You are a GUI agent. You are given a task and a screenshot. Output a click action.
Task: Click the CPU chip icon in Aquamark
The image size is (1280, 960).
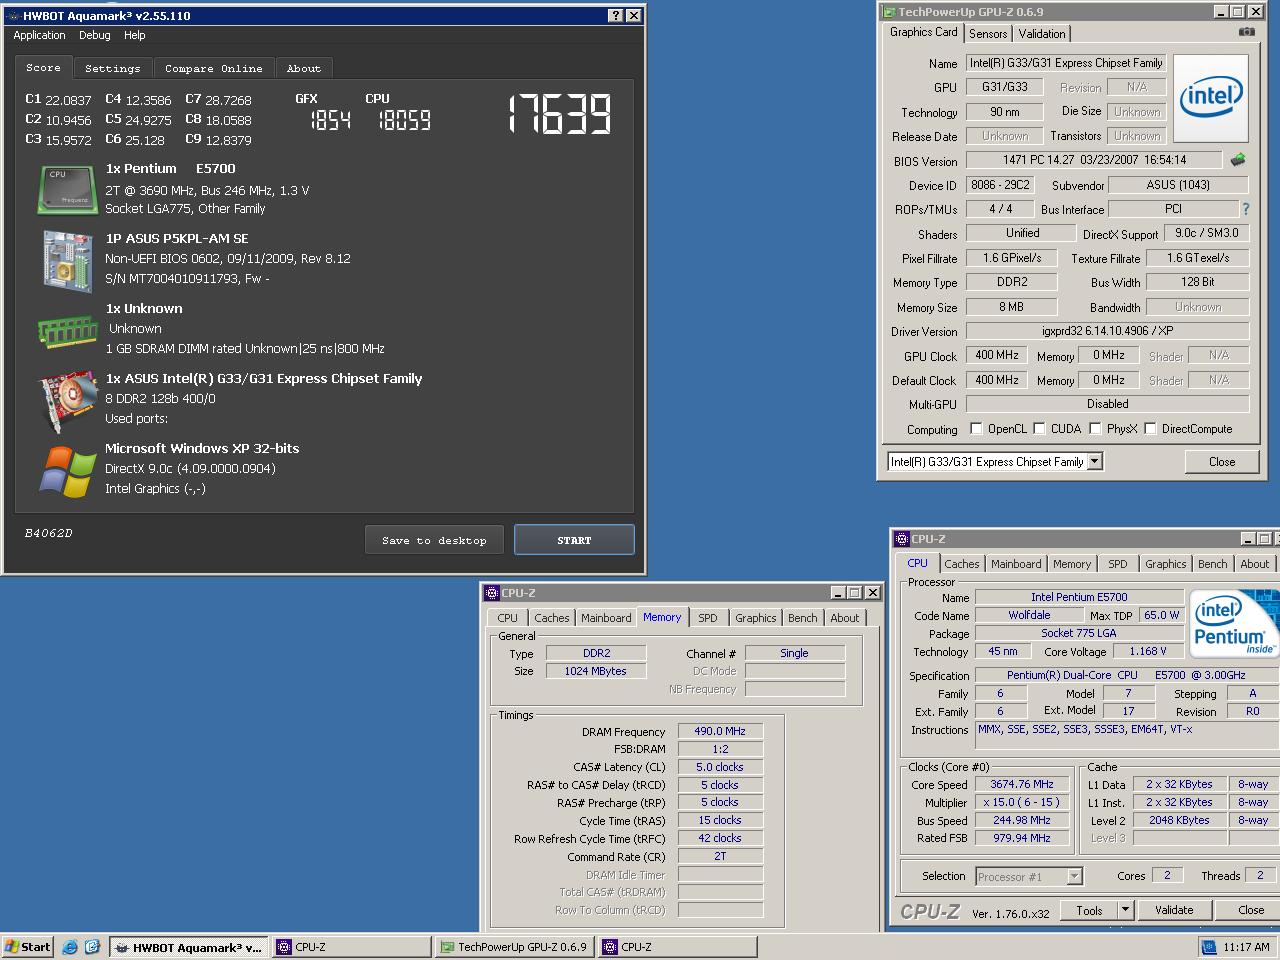[67, 190]
